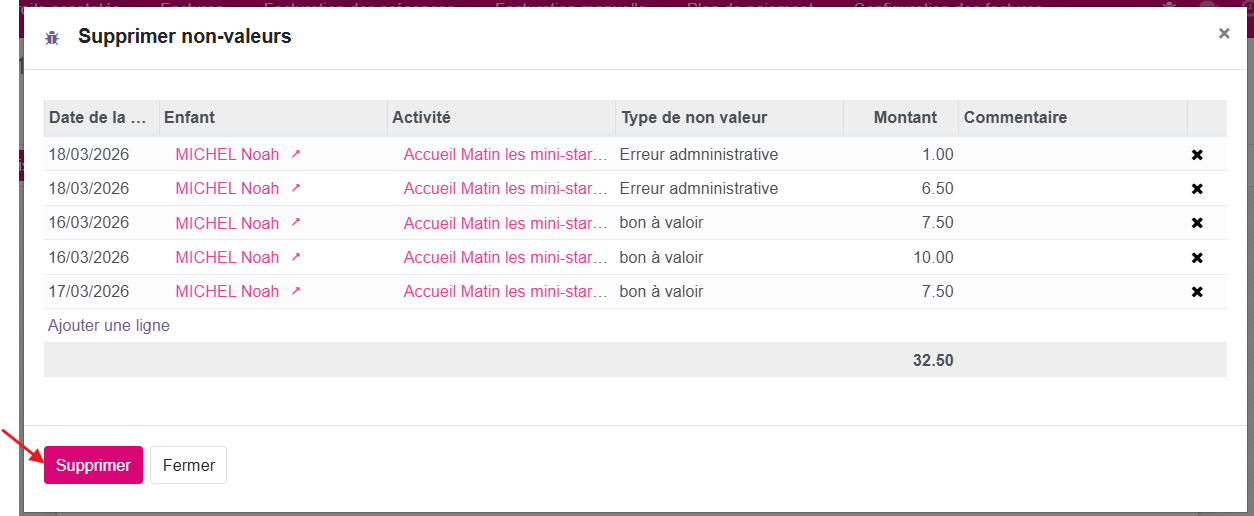Open external link for MICHEL Noah, 17/03/2026 row
The width and height of the screenshot is (1254, 516).
[x=295, y=291]
